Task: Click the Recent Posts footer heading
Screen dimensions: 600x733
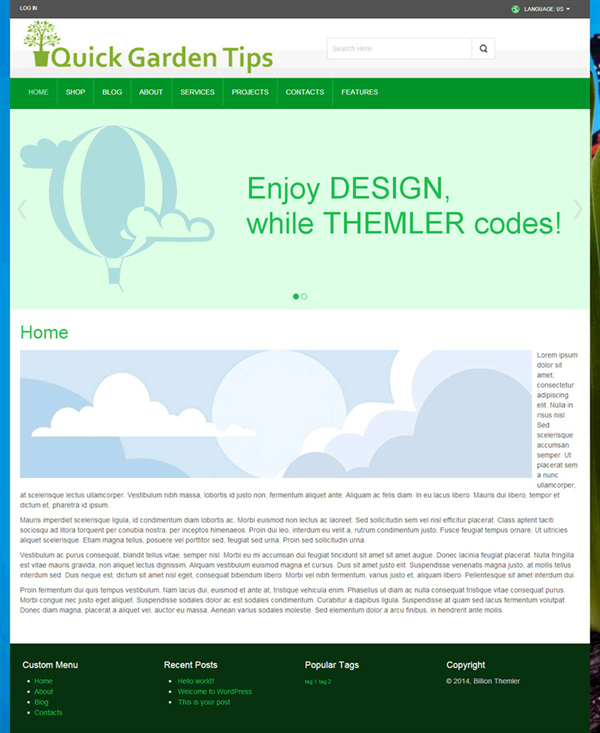Action: coord(190,665)
